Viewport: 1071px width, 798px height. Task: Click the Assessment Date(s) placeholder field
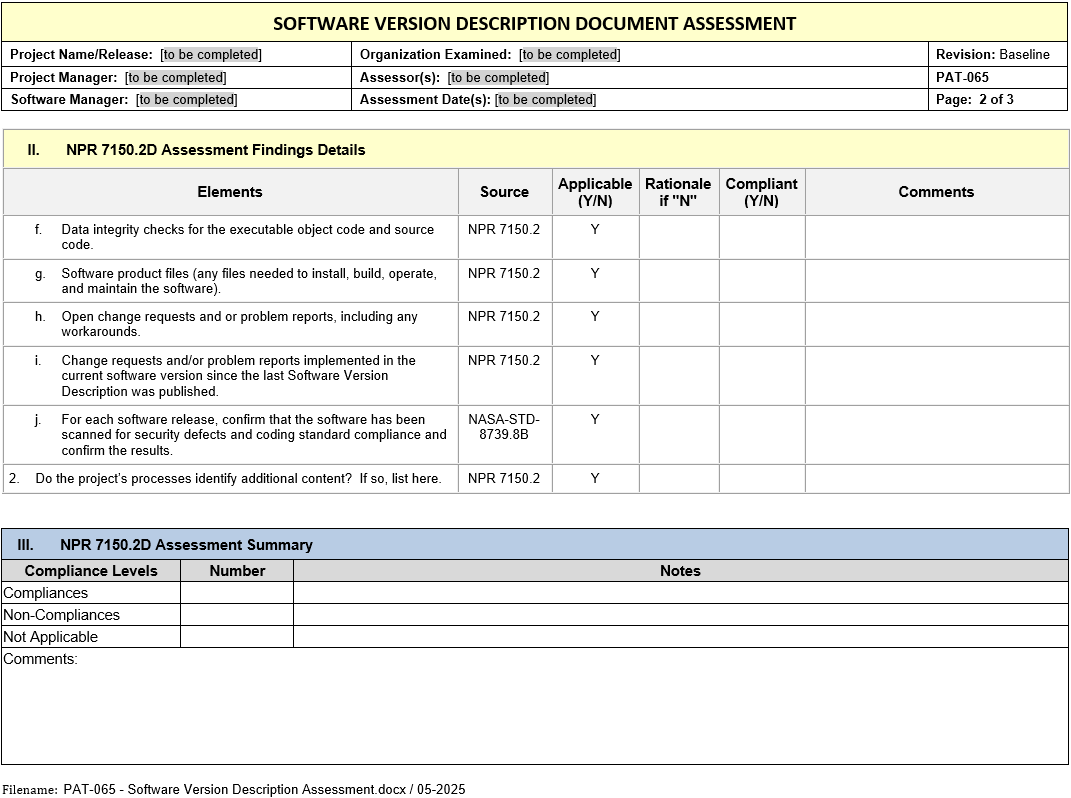[545, 99]
